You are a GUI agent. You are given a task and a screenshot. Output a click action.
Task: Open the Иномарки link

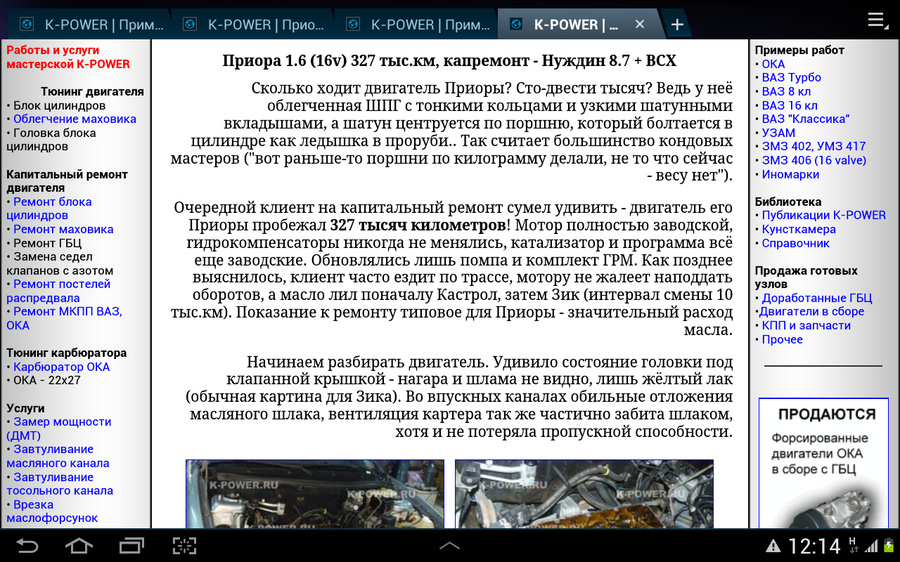click(x=790, y=174)
